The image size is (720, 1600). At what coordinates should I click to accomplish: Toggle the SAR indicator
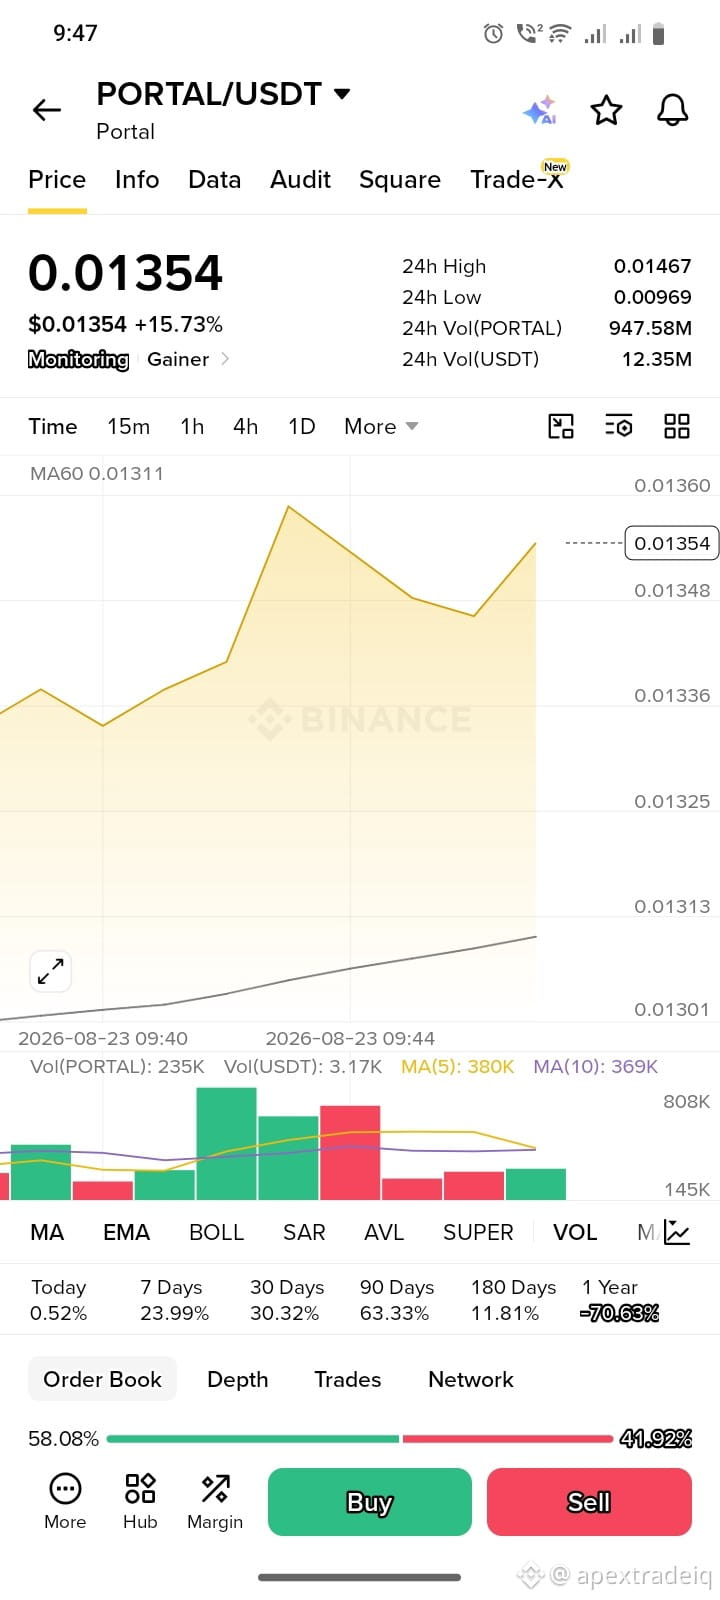[x=304, y=1232]
